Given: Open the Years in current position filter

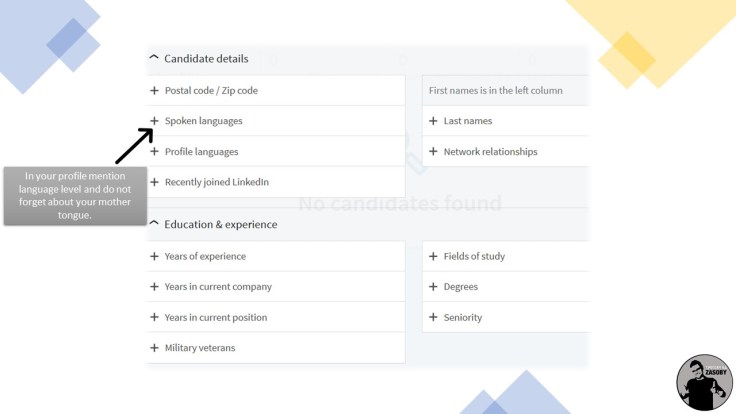Looking at the screenshot, I should click(217, 317).
